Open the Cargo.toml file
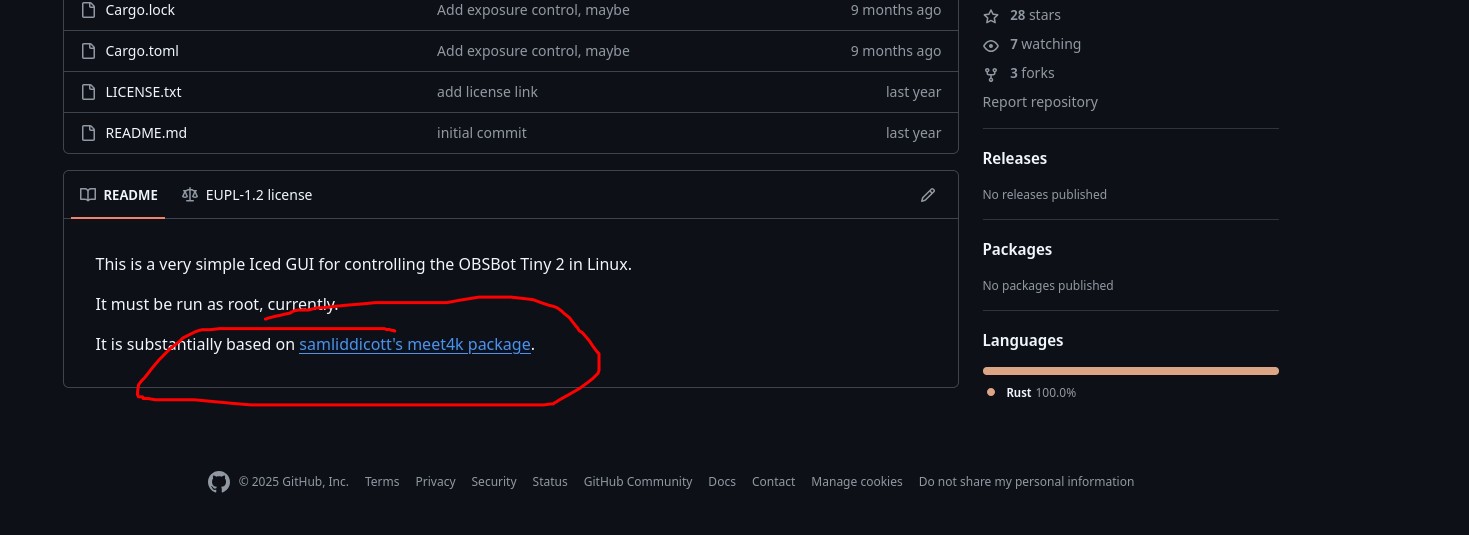The image size is (1469, 535). click(142, 51)
